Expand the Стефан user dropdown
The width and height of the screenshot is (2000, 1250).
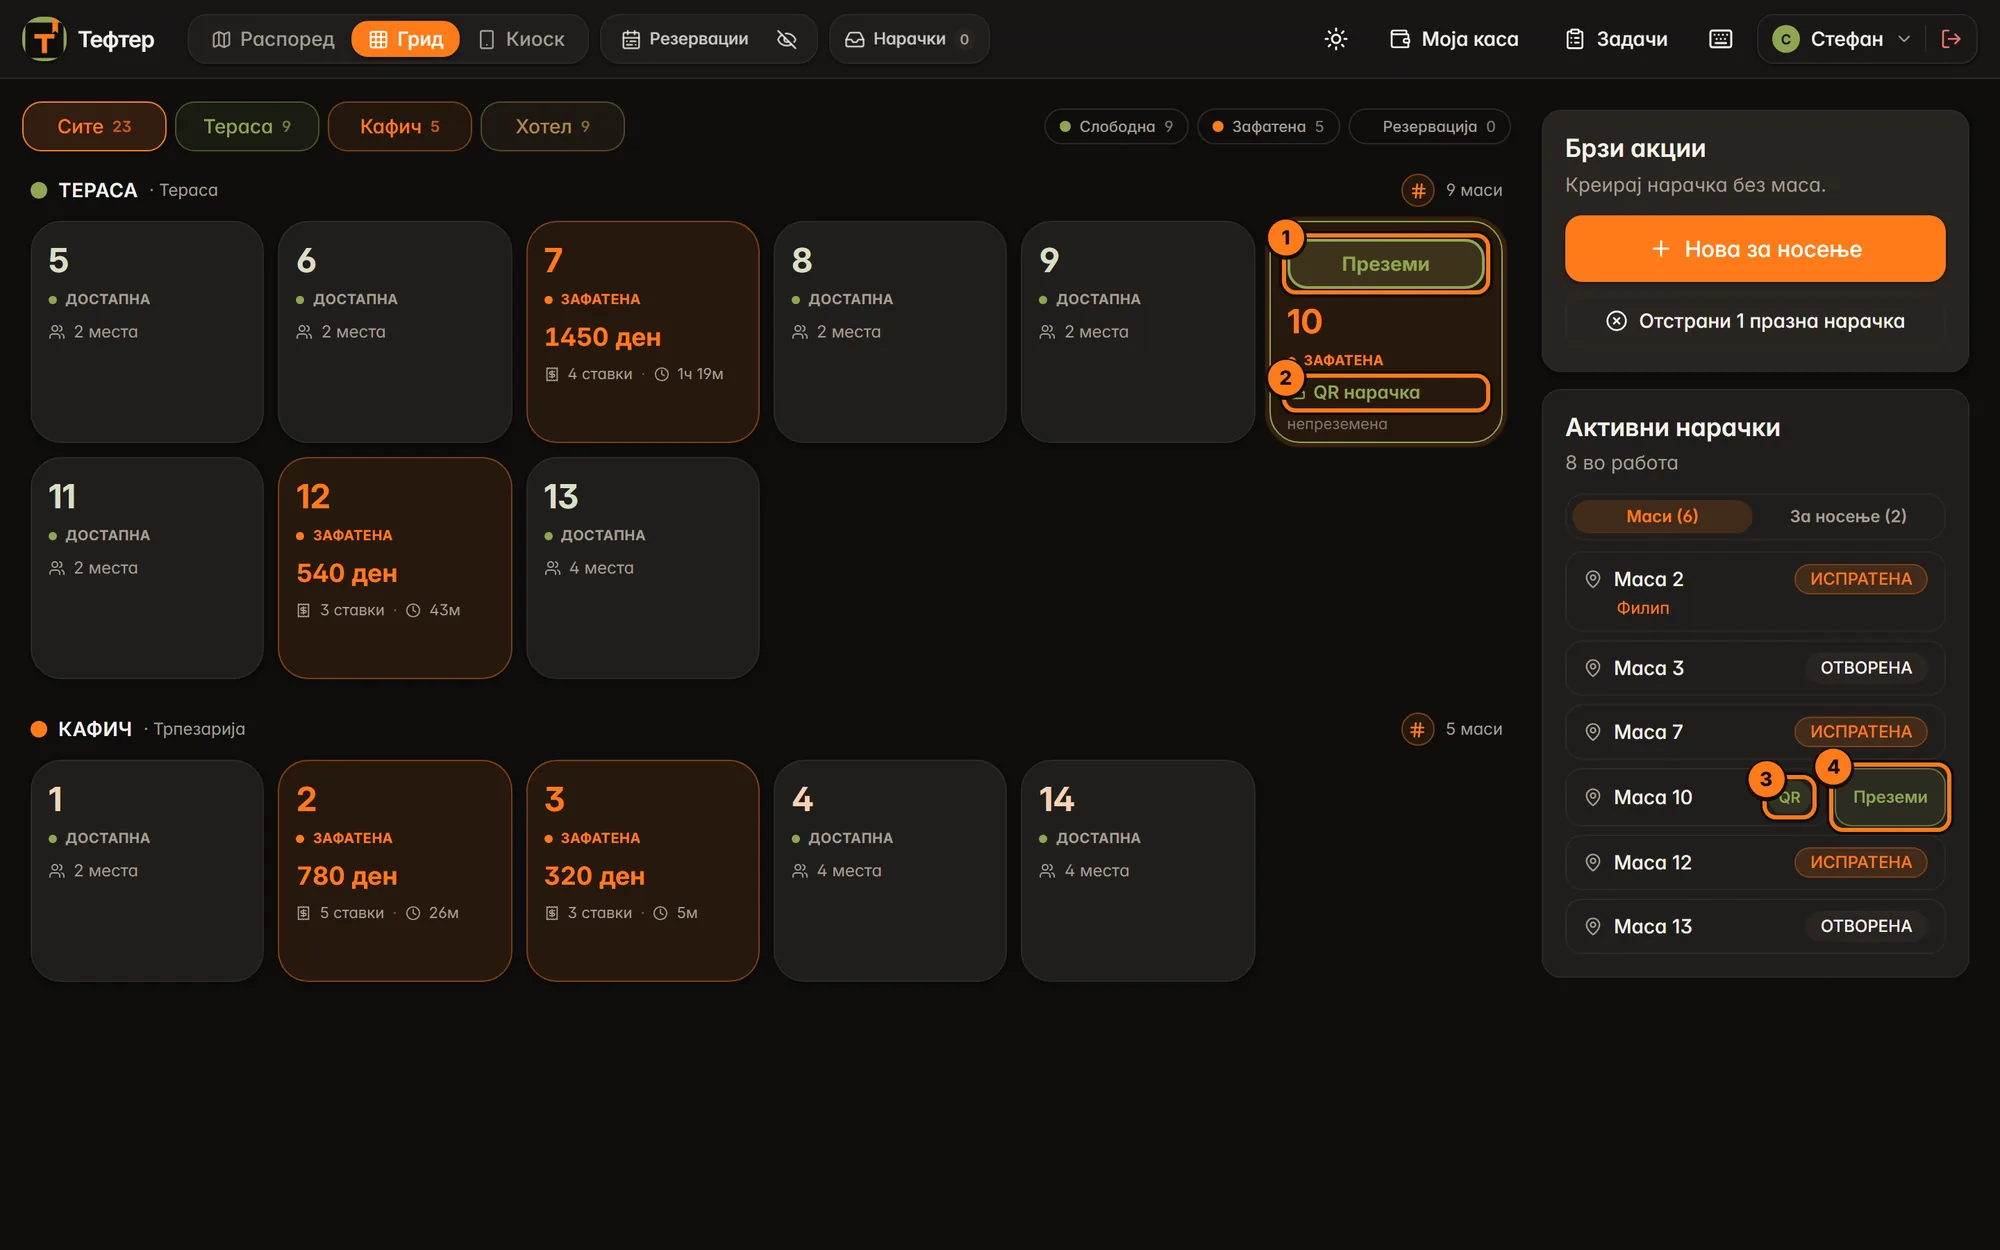point(1841,39)
